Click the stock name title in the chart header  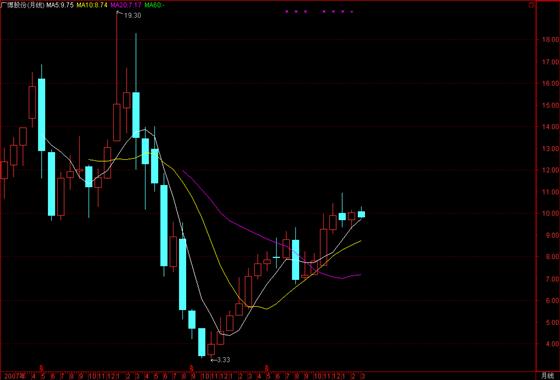(x=23, y=5)
